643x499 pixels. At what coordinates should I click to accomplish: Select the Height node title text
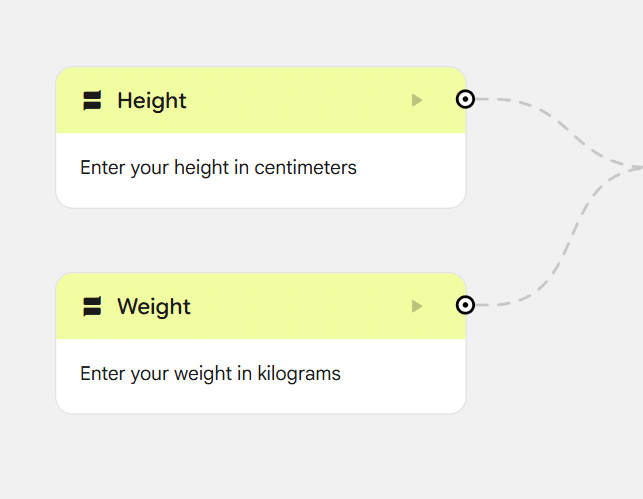pos(152,100)
